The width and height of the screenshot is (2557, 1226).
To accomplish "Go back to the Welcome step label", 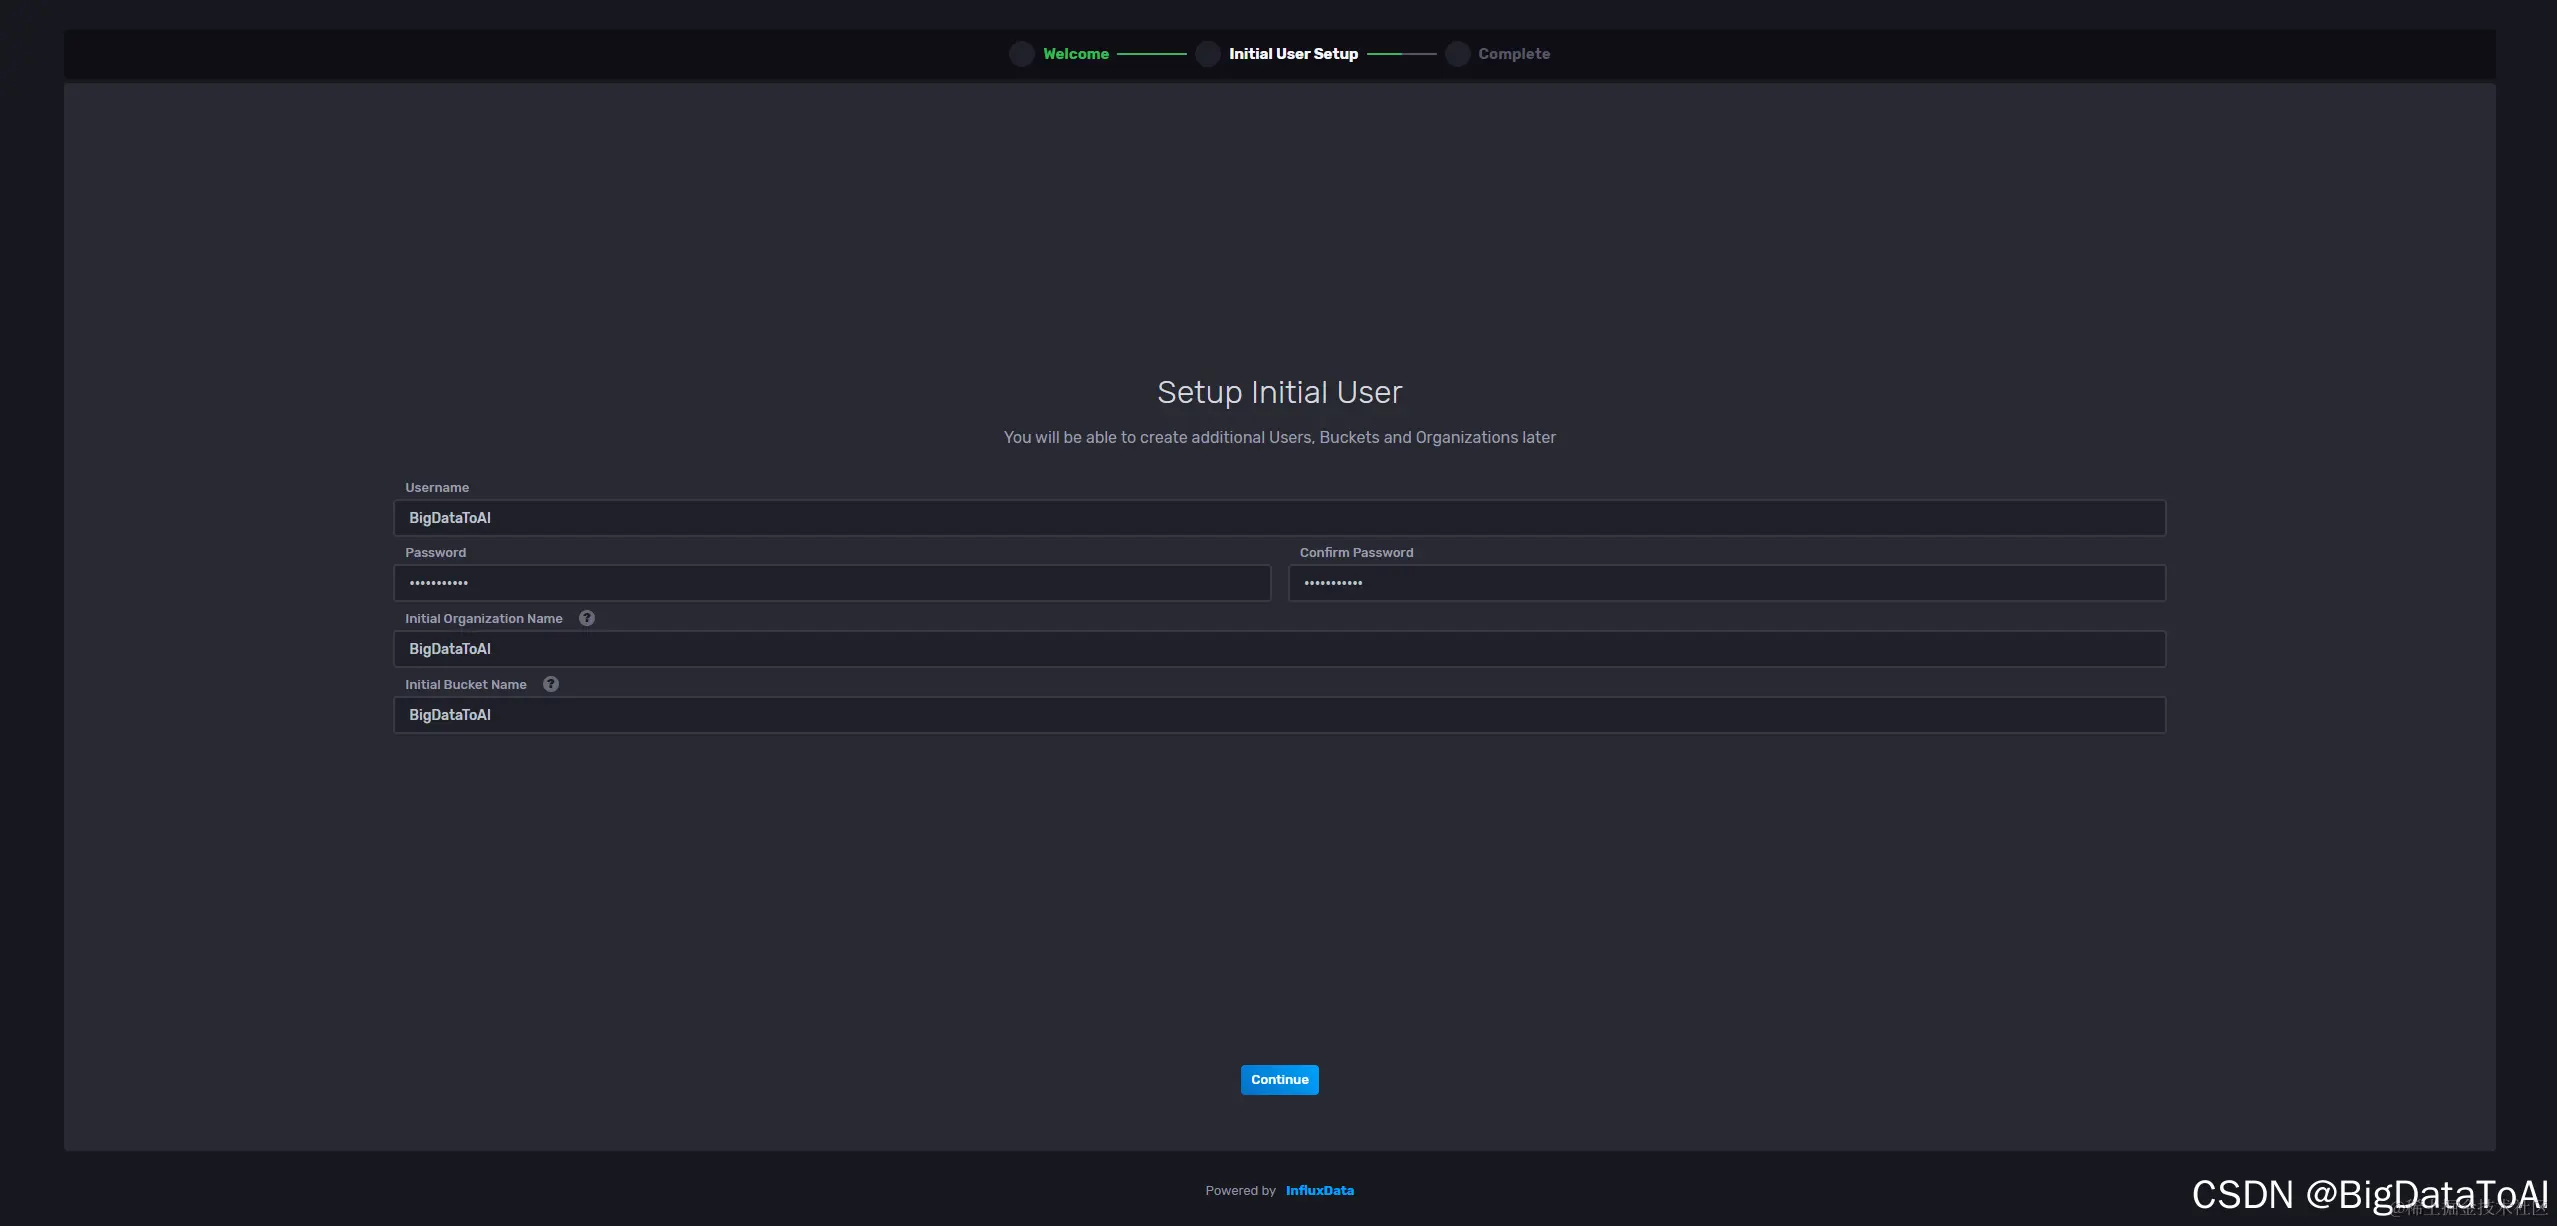I will [x=1076, y=54].
